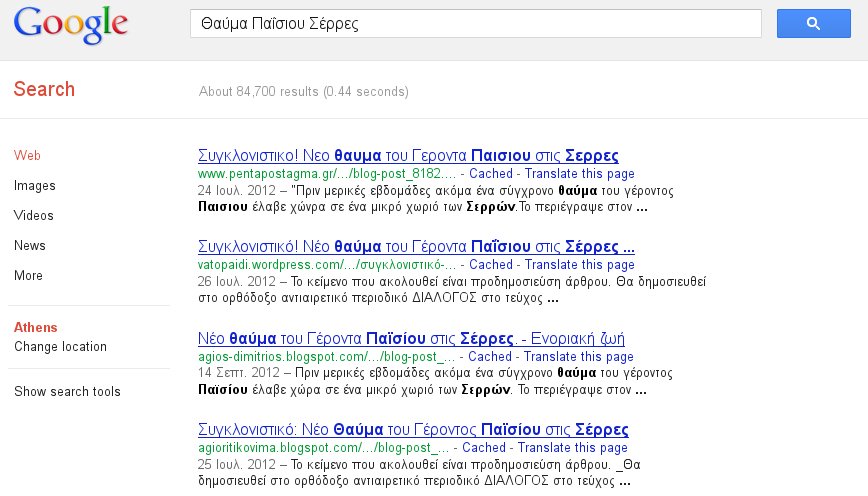Select the Web search category
Screen dimensions: 868x496
27,156
